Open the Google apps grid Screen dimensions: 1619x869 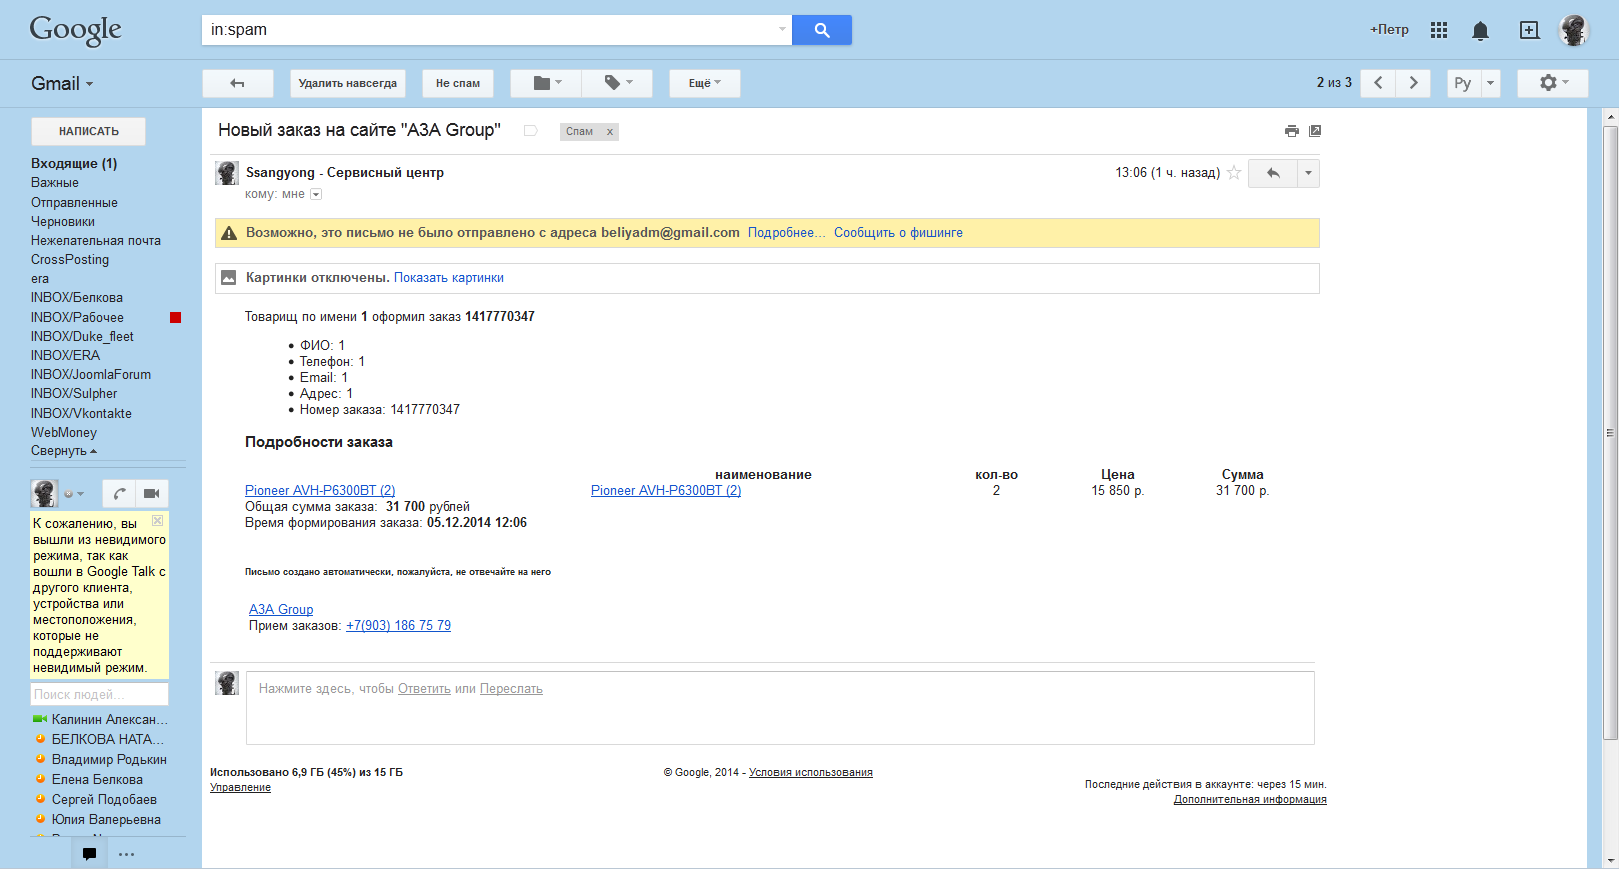[x=1439, y=30]
